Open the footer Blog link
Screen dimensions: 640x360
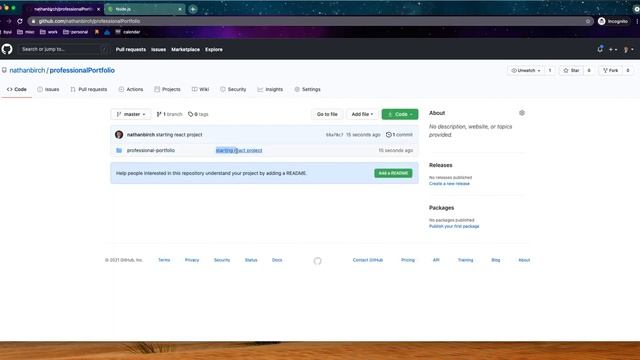[496, 260]
